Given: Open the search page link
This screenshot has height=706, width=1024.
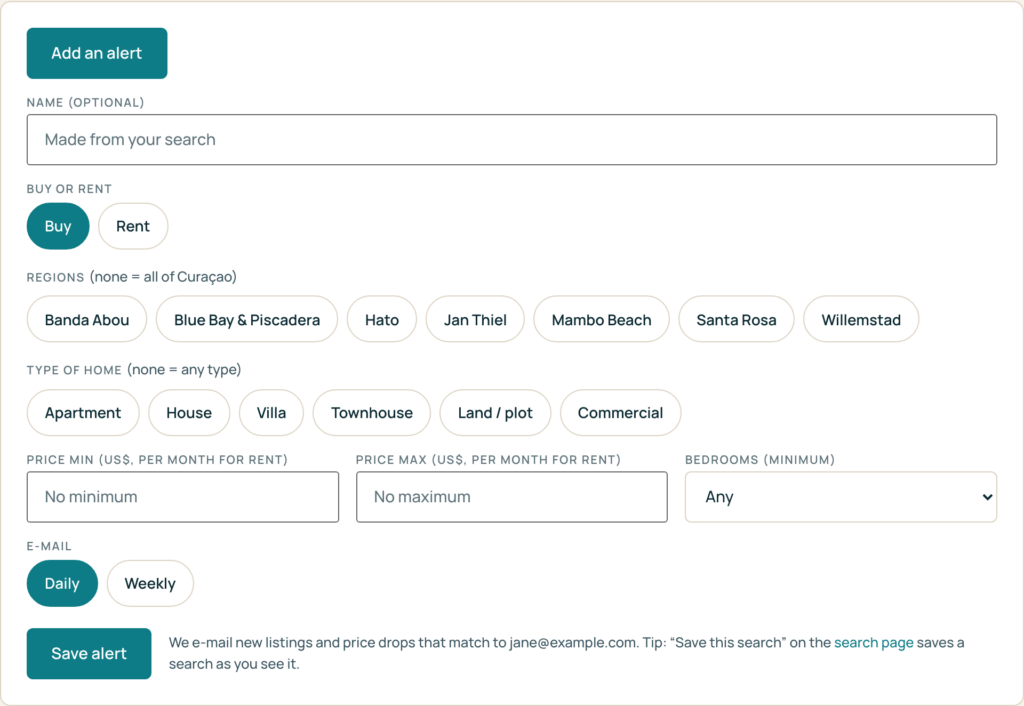Looking at the screenshot, I should (x=873, y=643).
